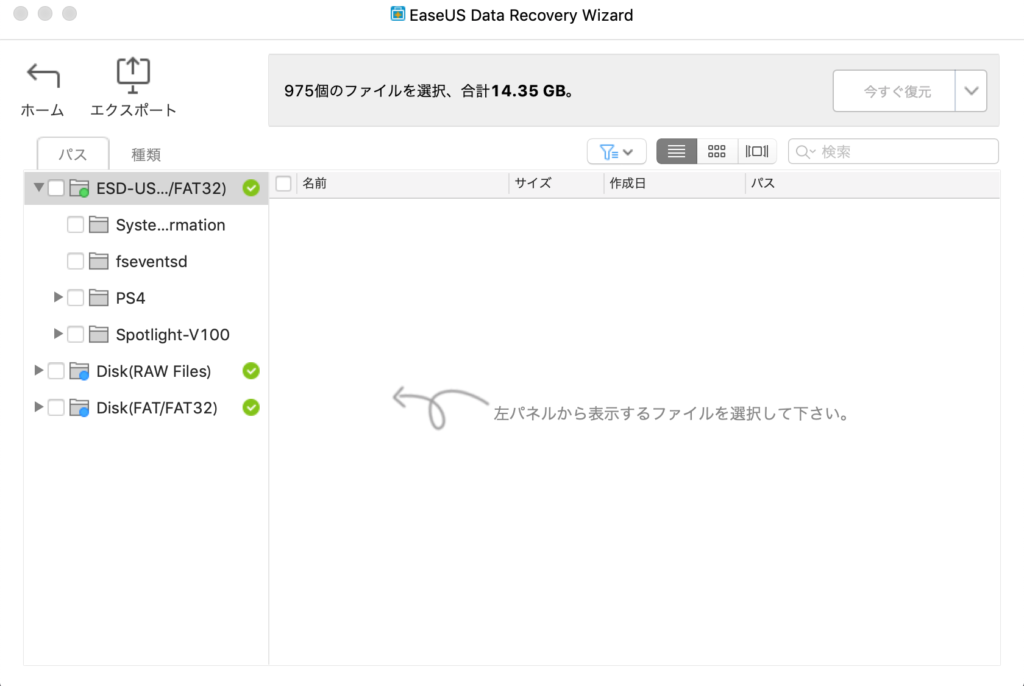Image resolution: width=1024 pixels, height=686 pixels.
Task: Toggle select-all checkbox in 名前 header
Action: click(283, 184)
